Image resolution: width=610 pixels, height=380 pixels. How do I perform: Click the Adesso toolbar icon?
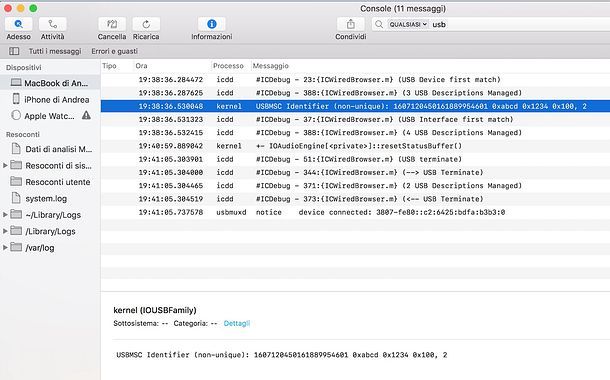coord(18,24)
